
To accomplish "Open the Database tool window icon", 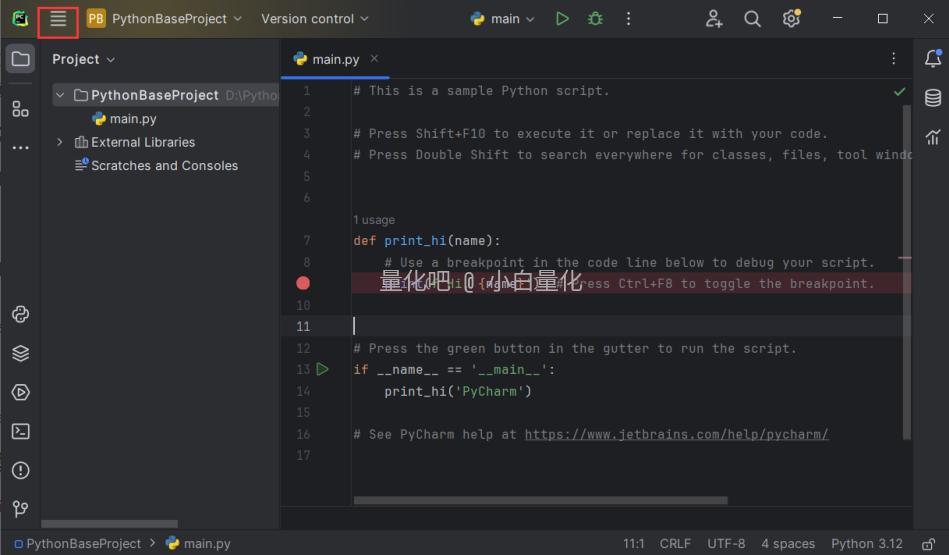I will pos(932,98).
